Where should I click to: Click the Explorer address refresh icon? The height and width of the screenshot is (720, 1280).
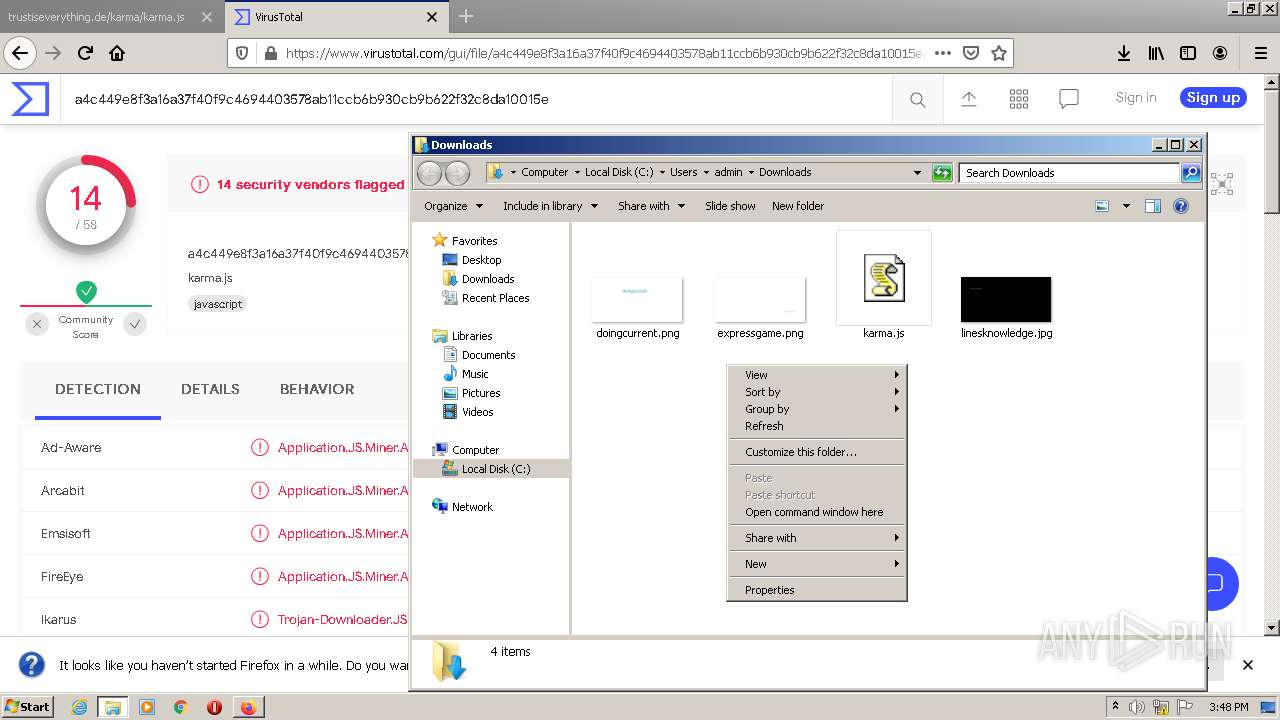click(x=942, y=173)
